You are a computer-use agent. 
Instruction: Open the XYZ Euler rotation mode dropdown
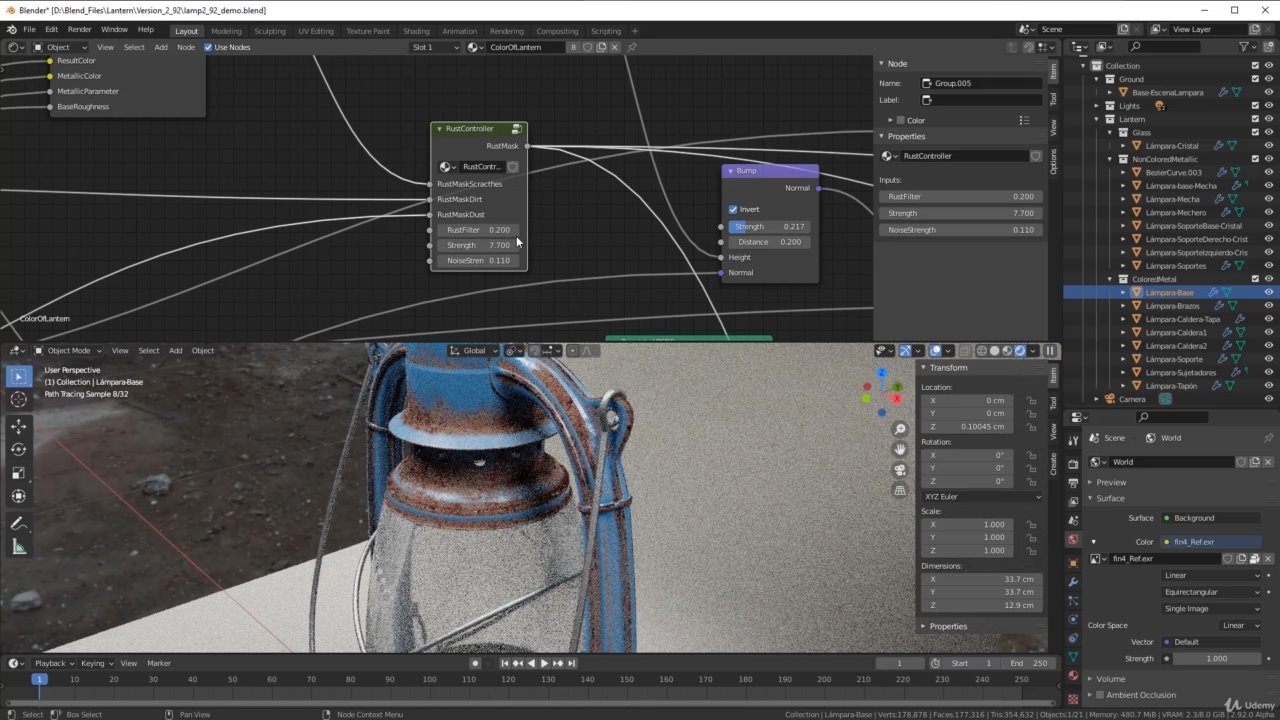click(981, 496)
